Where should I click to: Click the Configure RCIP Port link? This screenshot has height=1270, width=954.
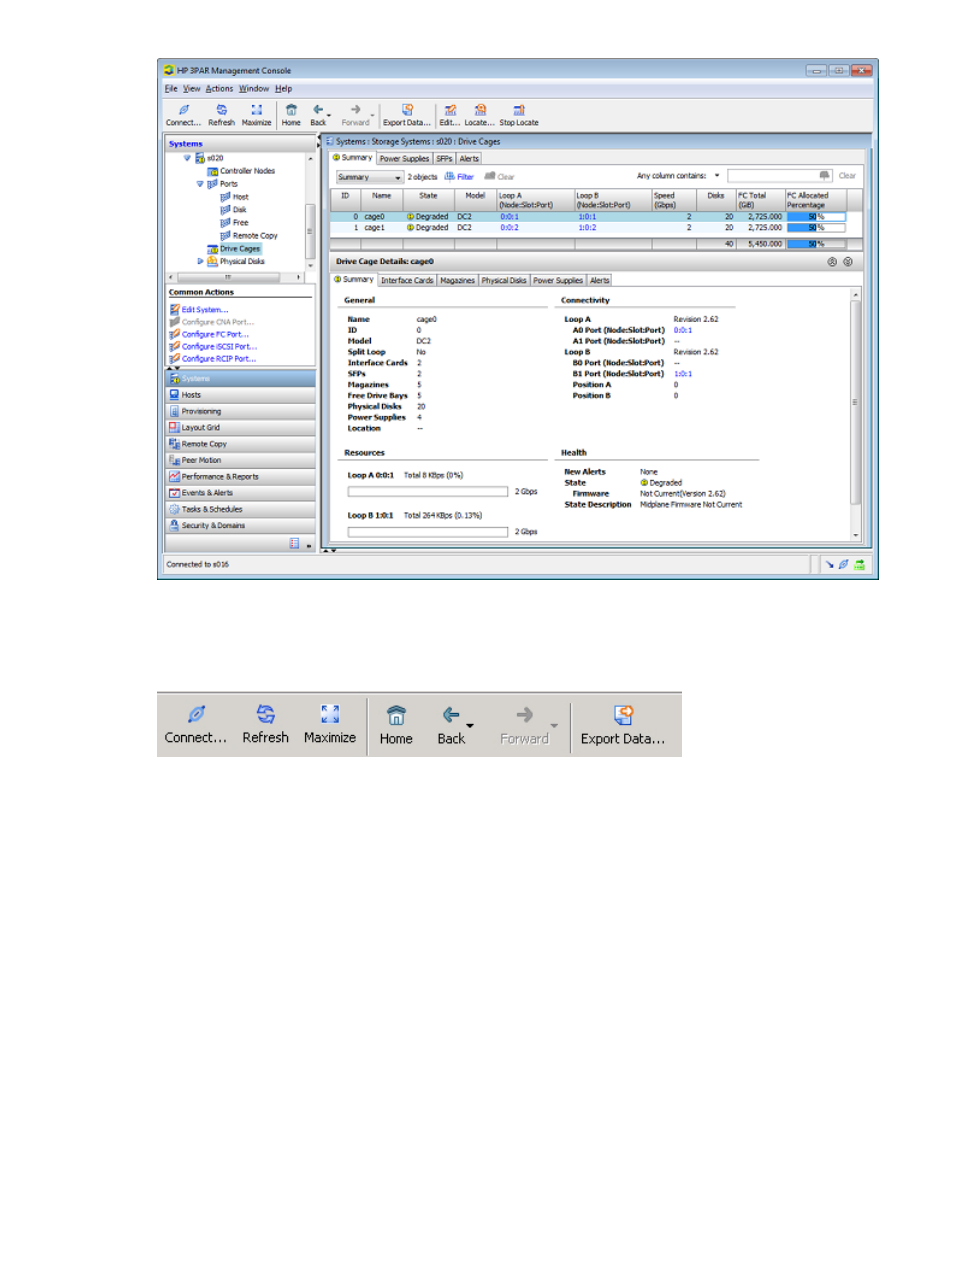tap(219, 358)
